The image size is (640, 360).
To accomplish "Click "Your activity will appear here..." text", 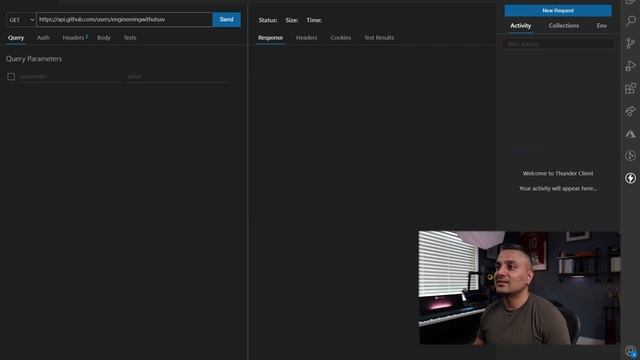I will point(558,189).
